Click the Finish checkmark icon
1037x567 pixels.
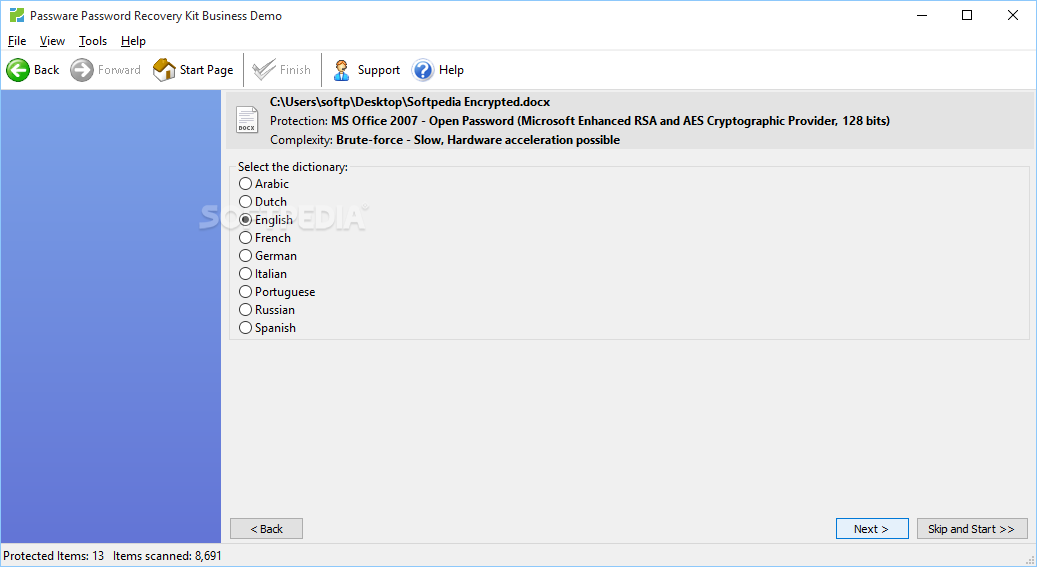click(264, 69)
